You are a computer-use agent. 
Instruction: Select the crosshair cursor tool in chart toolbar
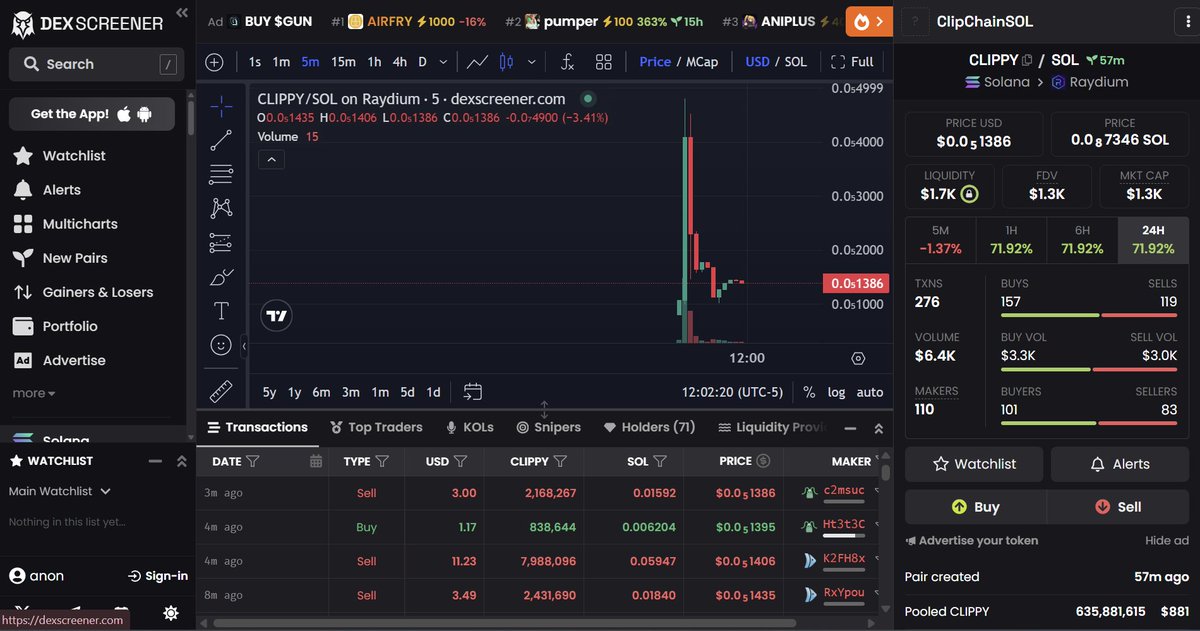pos(221,104)
